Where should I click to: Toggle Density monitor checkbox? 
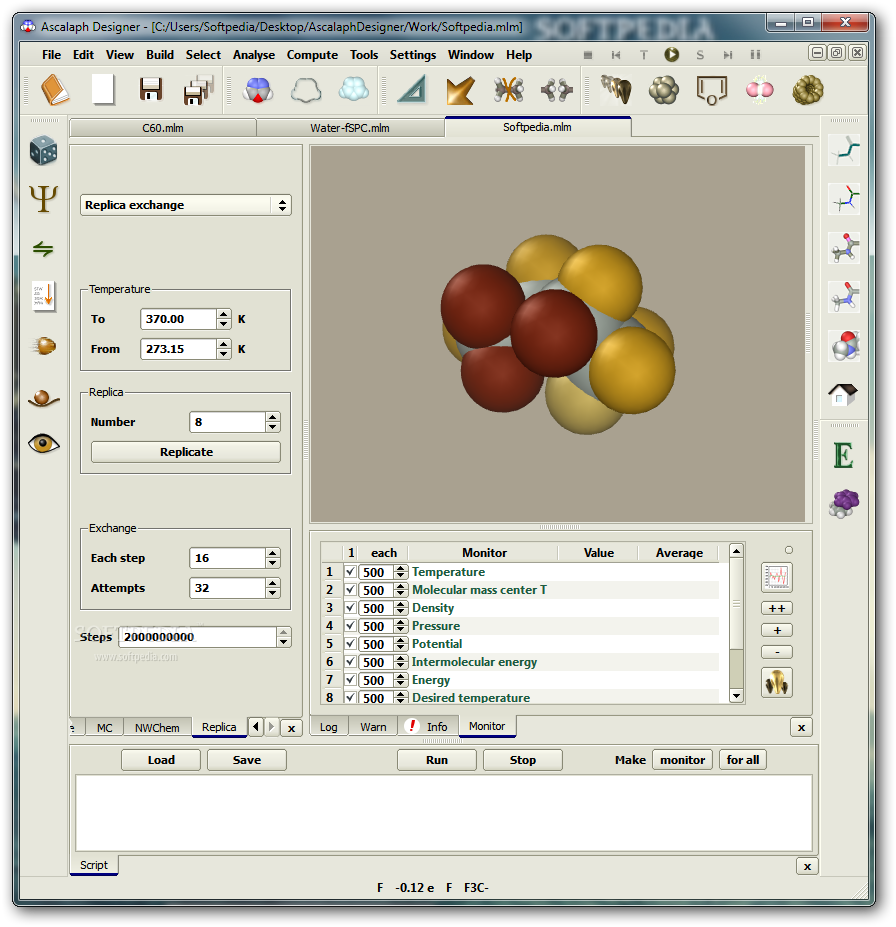click(x=350, y=608)
